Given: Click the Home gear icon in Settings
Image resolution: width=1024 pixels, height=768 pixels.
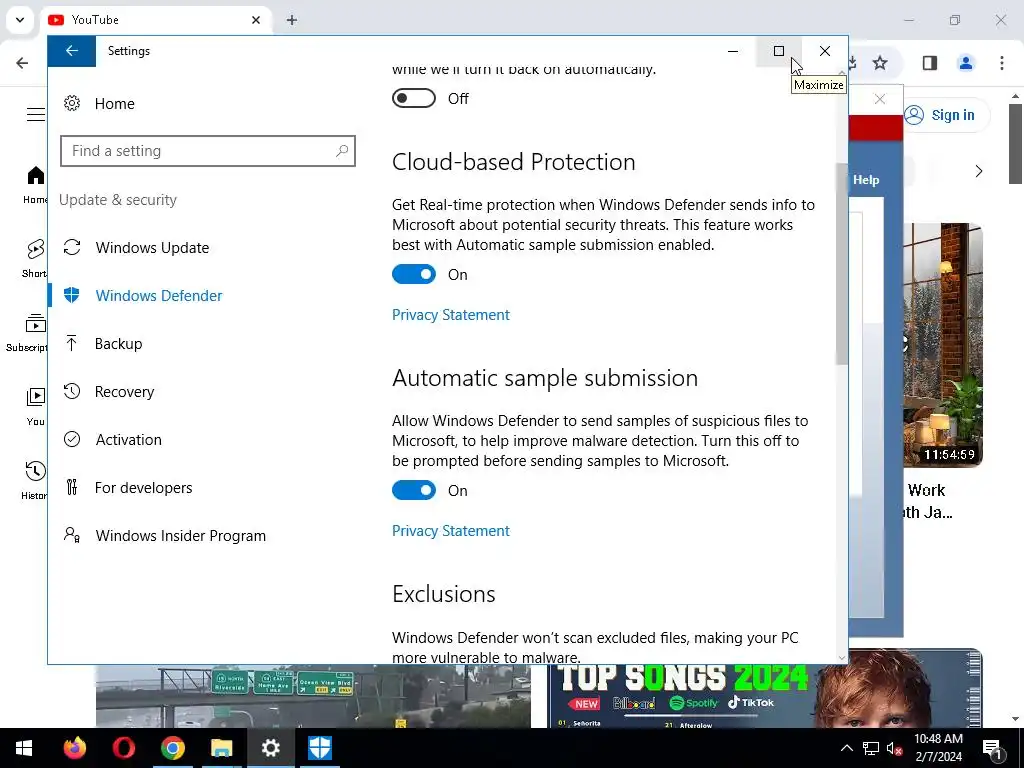Looking at the screenshot, I should pos(72,103).
